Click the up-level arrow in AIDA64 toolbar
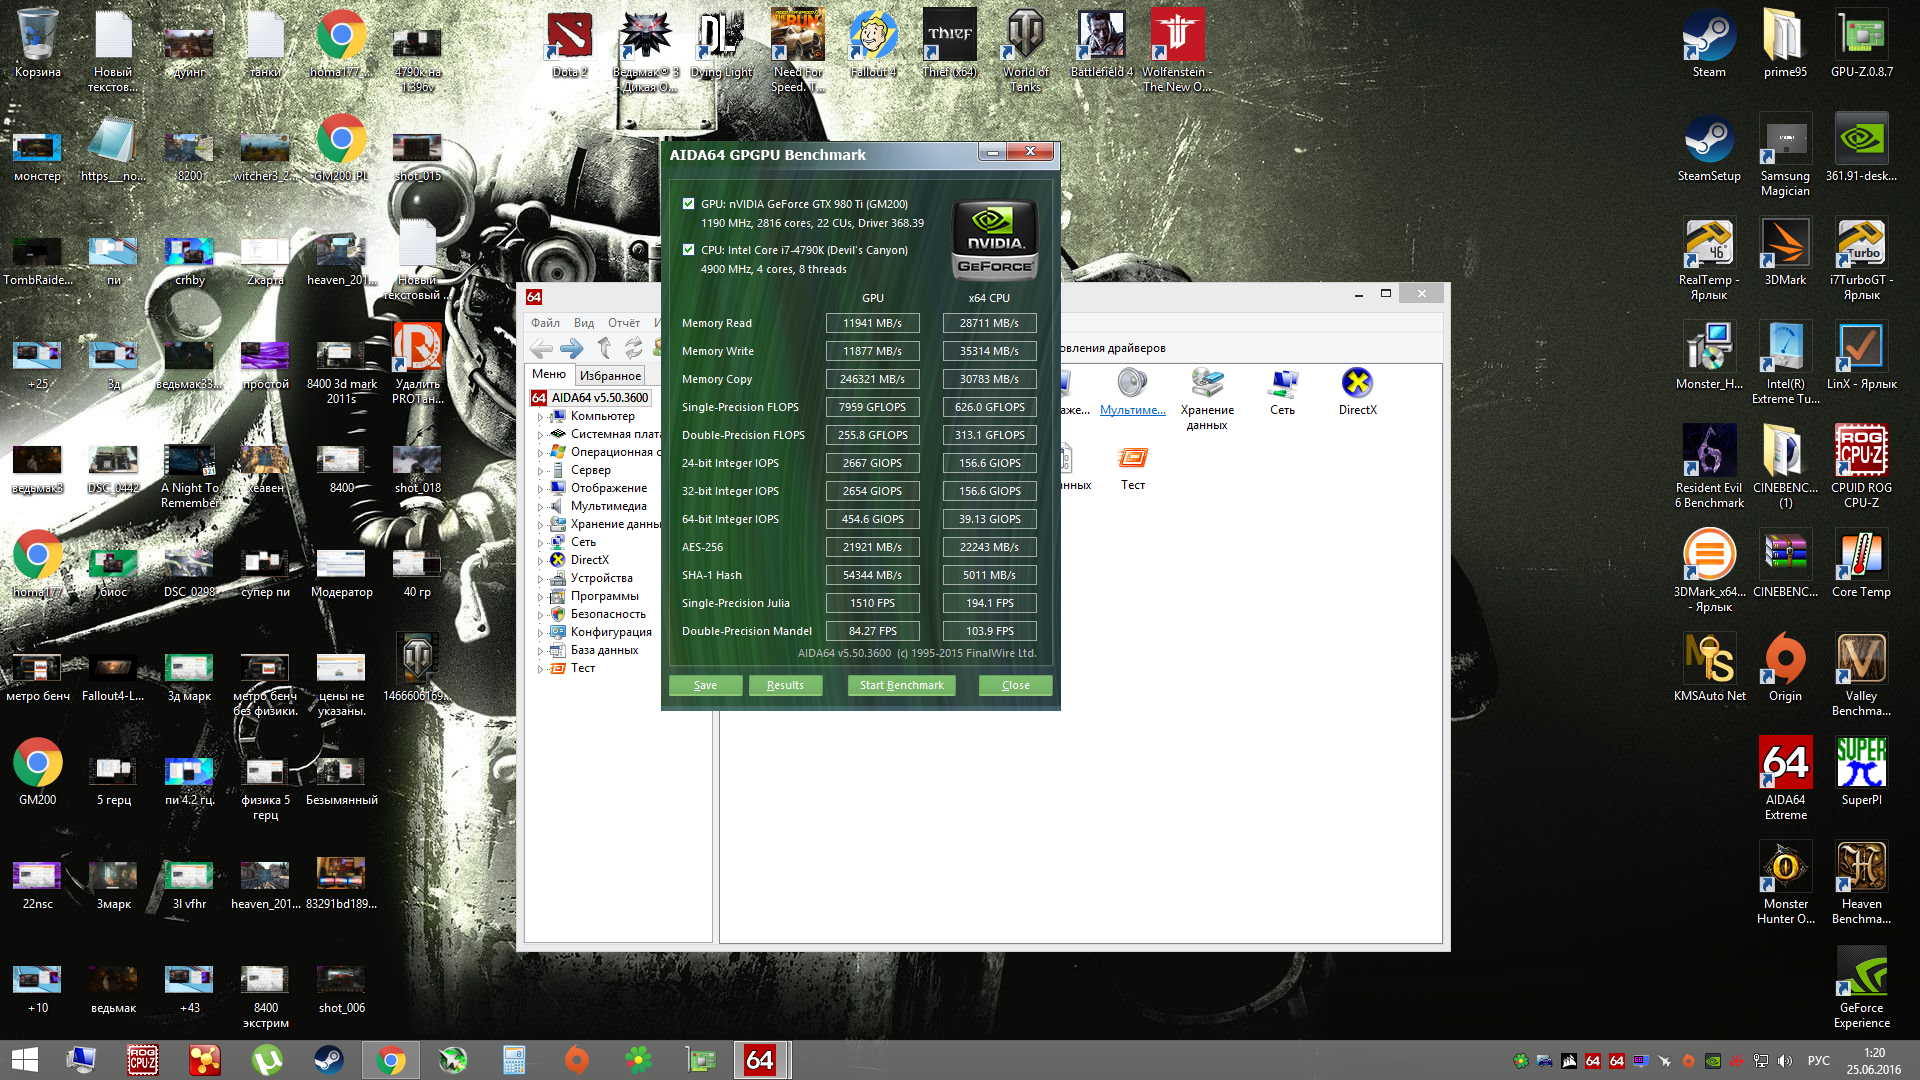 (604, 348)
